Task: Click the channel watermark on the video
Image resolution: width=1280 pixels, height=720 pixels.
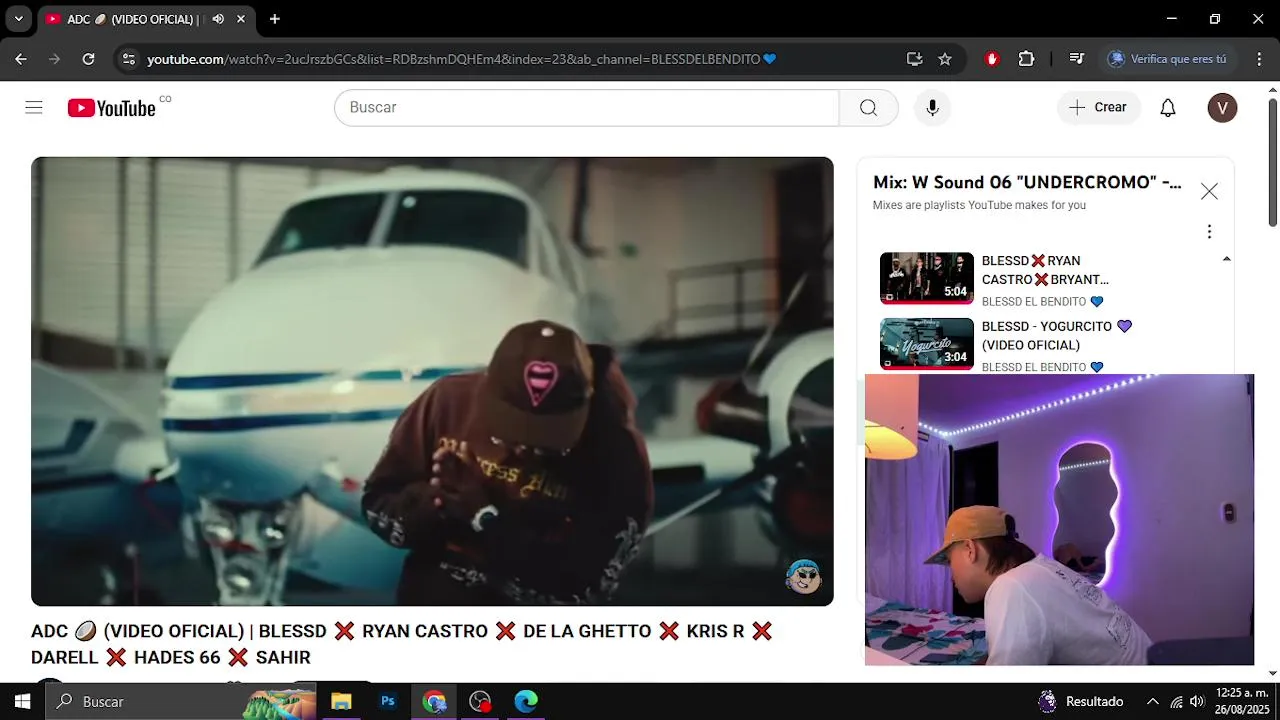Action: click(x=804, y=576)
